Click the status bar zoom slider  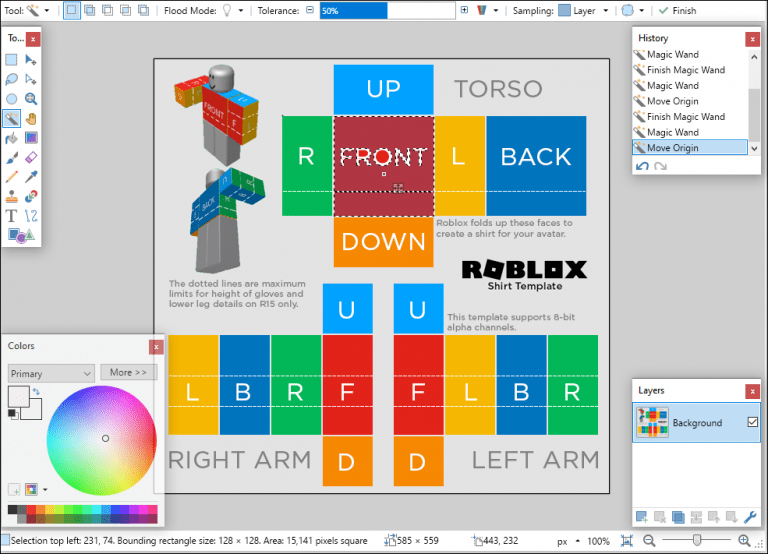click(696, 541)
